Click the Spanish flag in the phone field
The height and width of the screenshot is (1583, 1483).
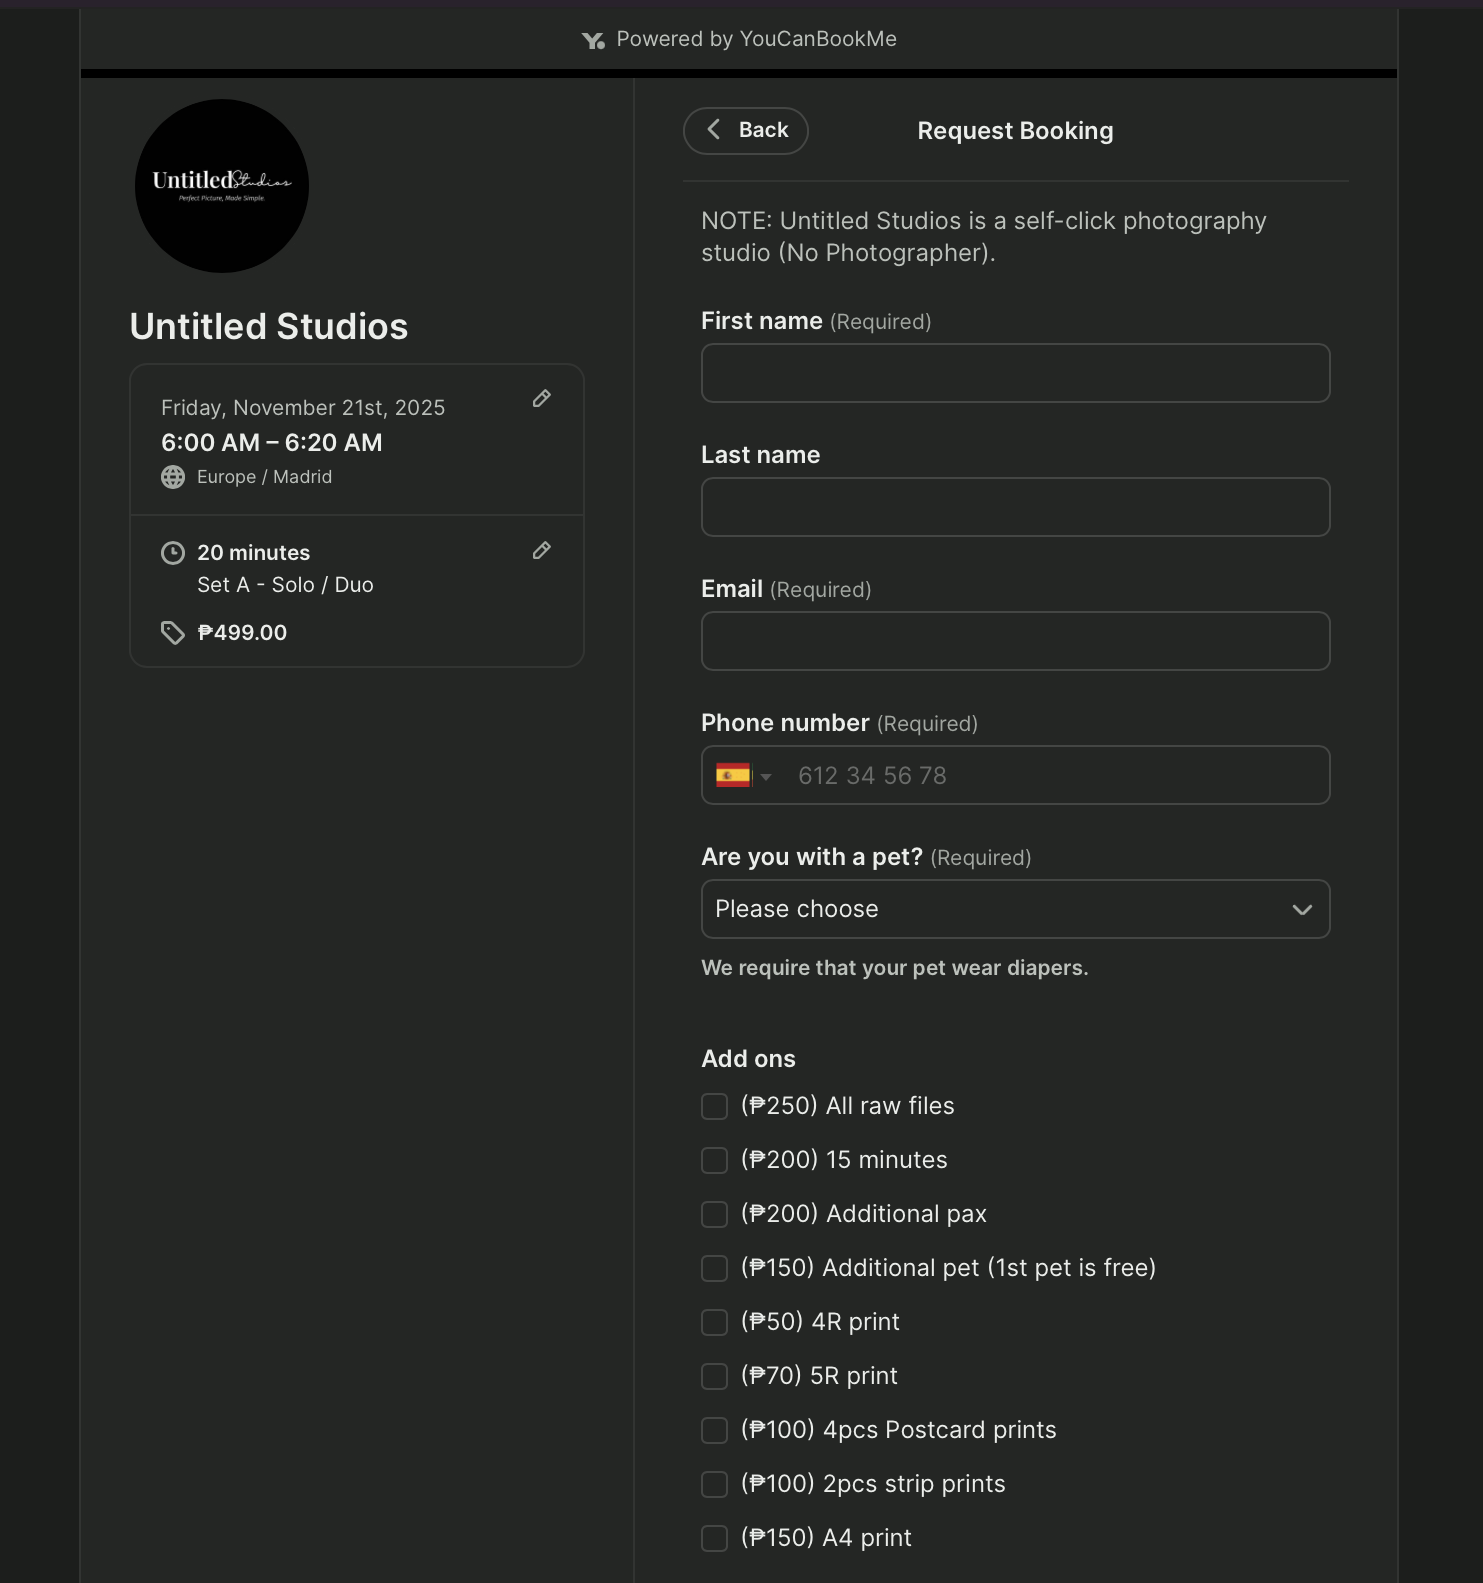coord(734,774)
